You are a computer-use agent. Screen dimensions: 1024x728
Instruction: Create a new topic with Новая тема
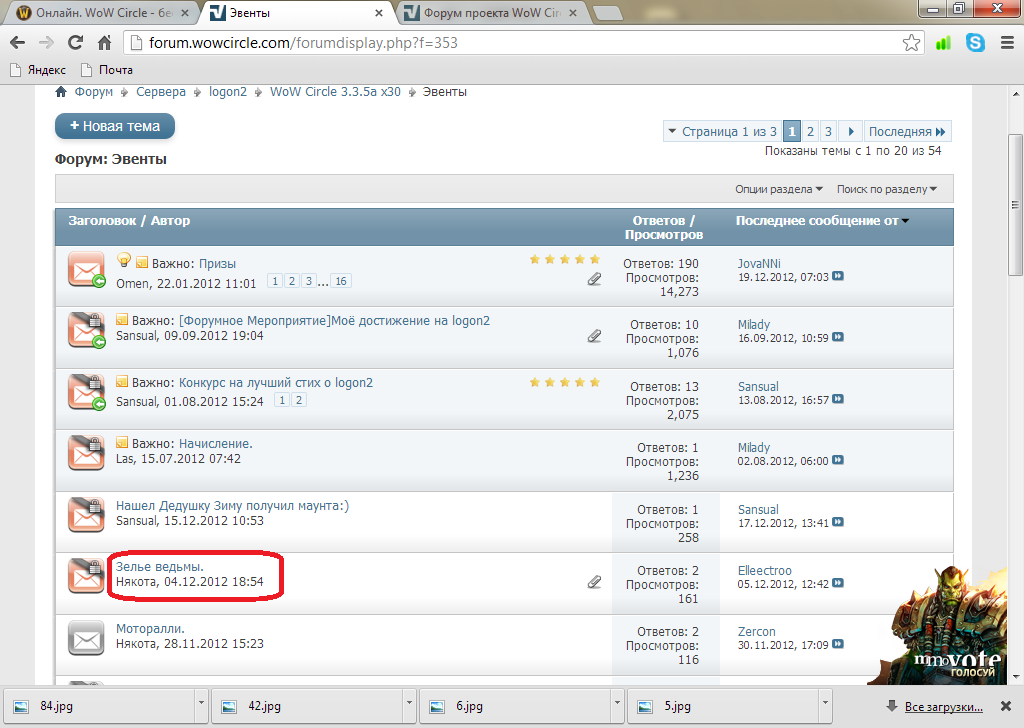point(115,126)
